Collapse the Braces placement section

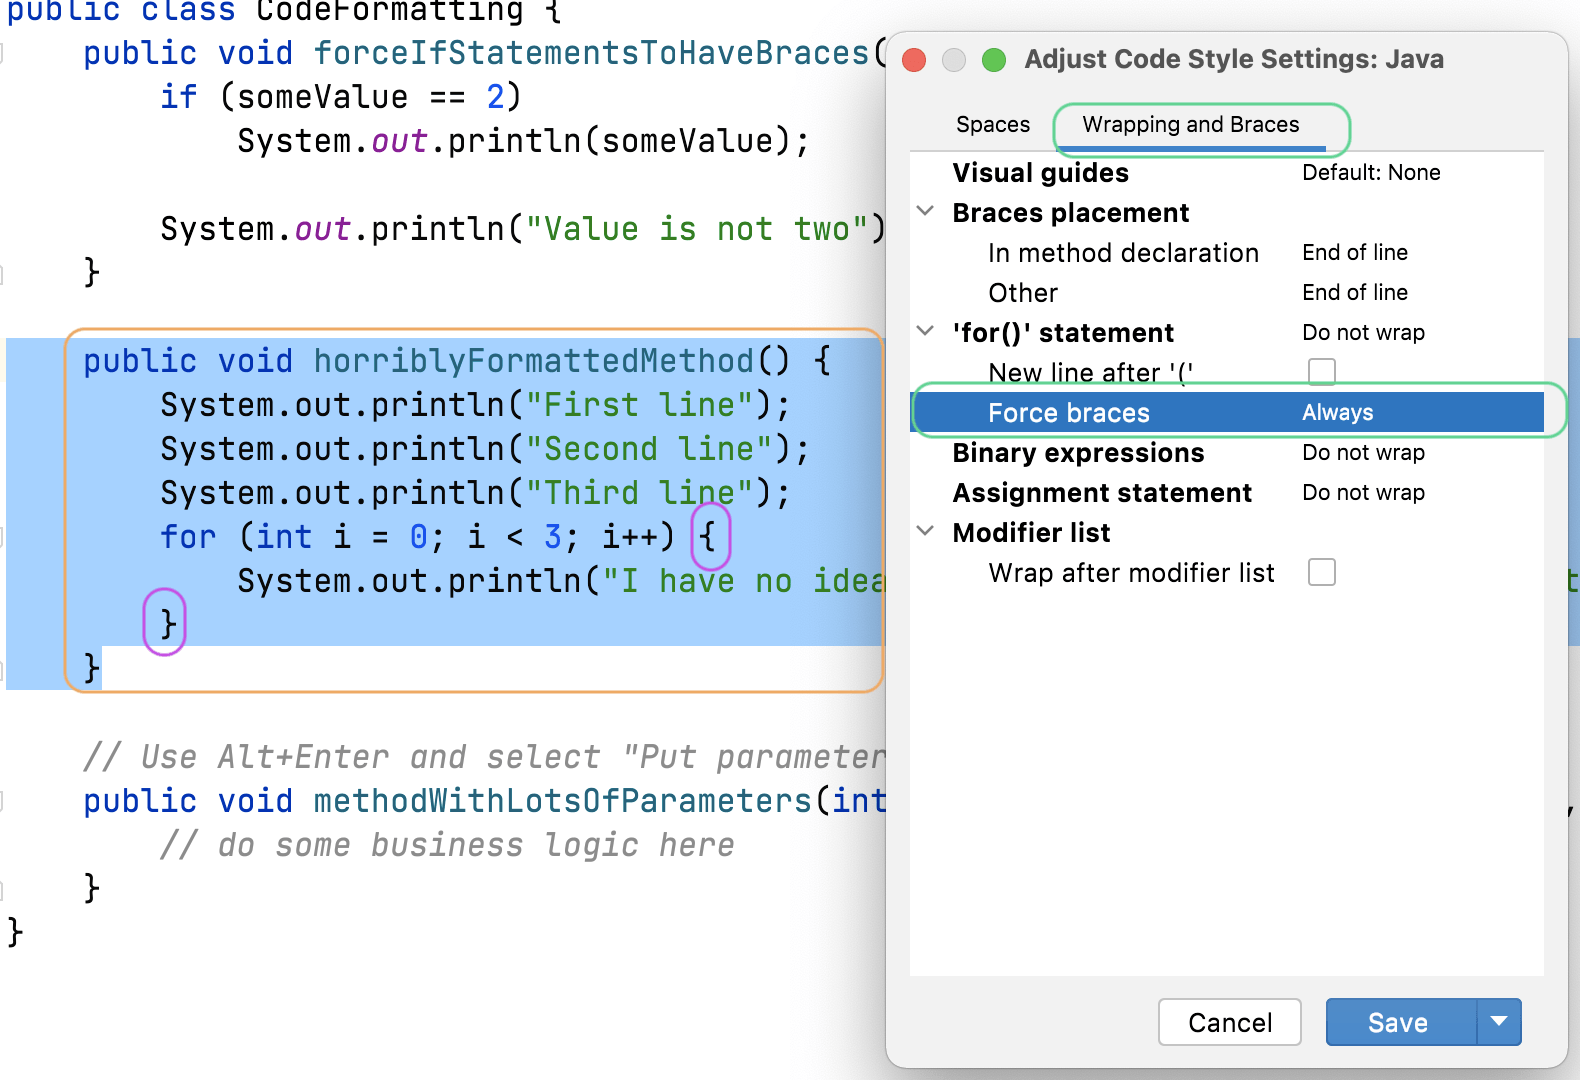(x=926, y=212)
